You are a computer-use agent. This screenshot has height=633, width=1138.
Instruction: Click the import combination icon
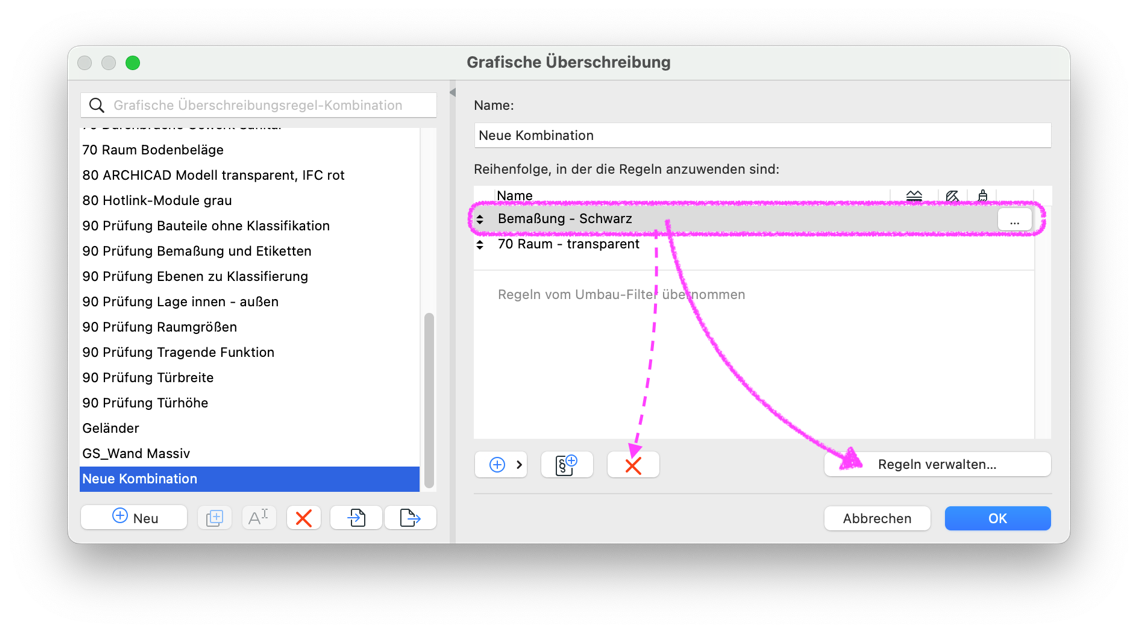[356, 518]
